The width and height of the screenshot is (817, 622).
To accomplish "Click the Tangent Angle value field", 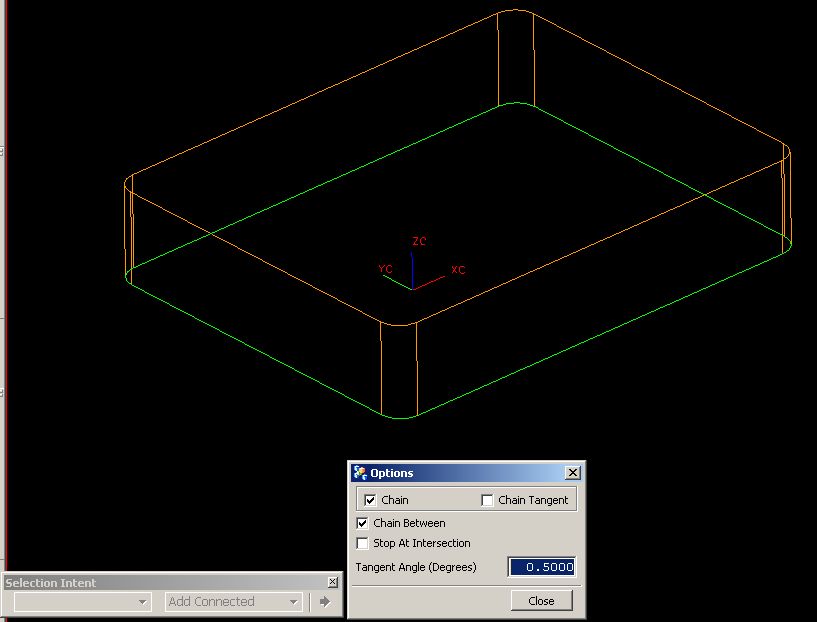I will click(x=542, y=567).
